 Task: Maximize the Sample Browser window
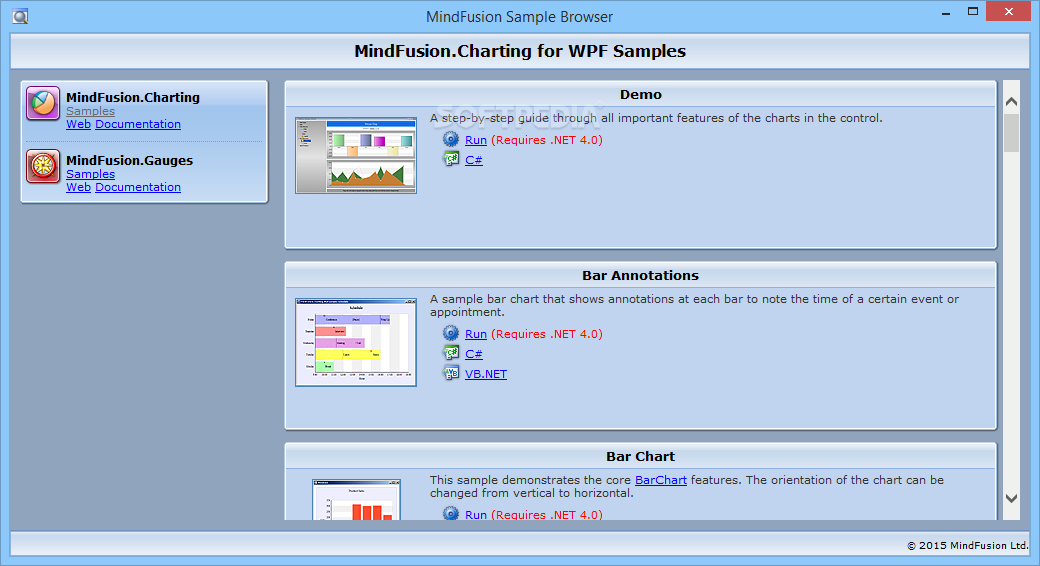pyautogui.click(x=973, y=11)
